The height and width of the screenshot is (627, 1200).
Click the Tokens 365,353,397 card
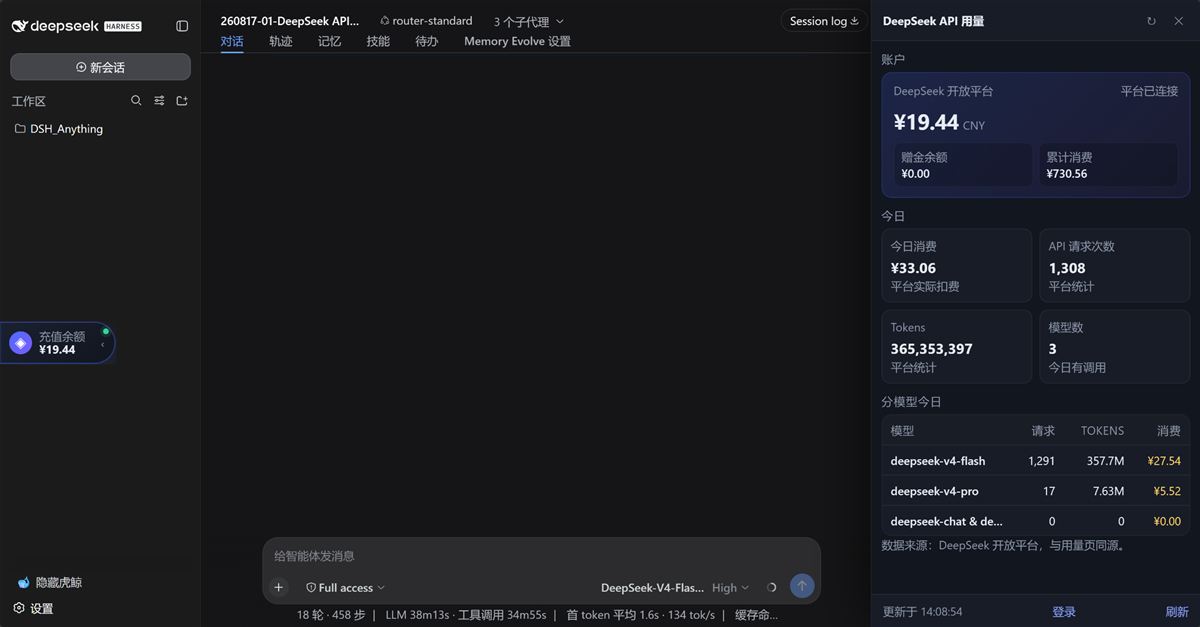(x=956, y=347)
